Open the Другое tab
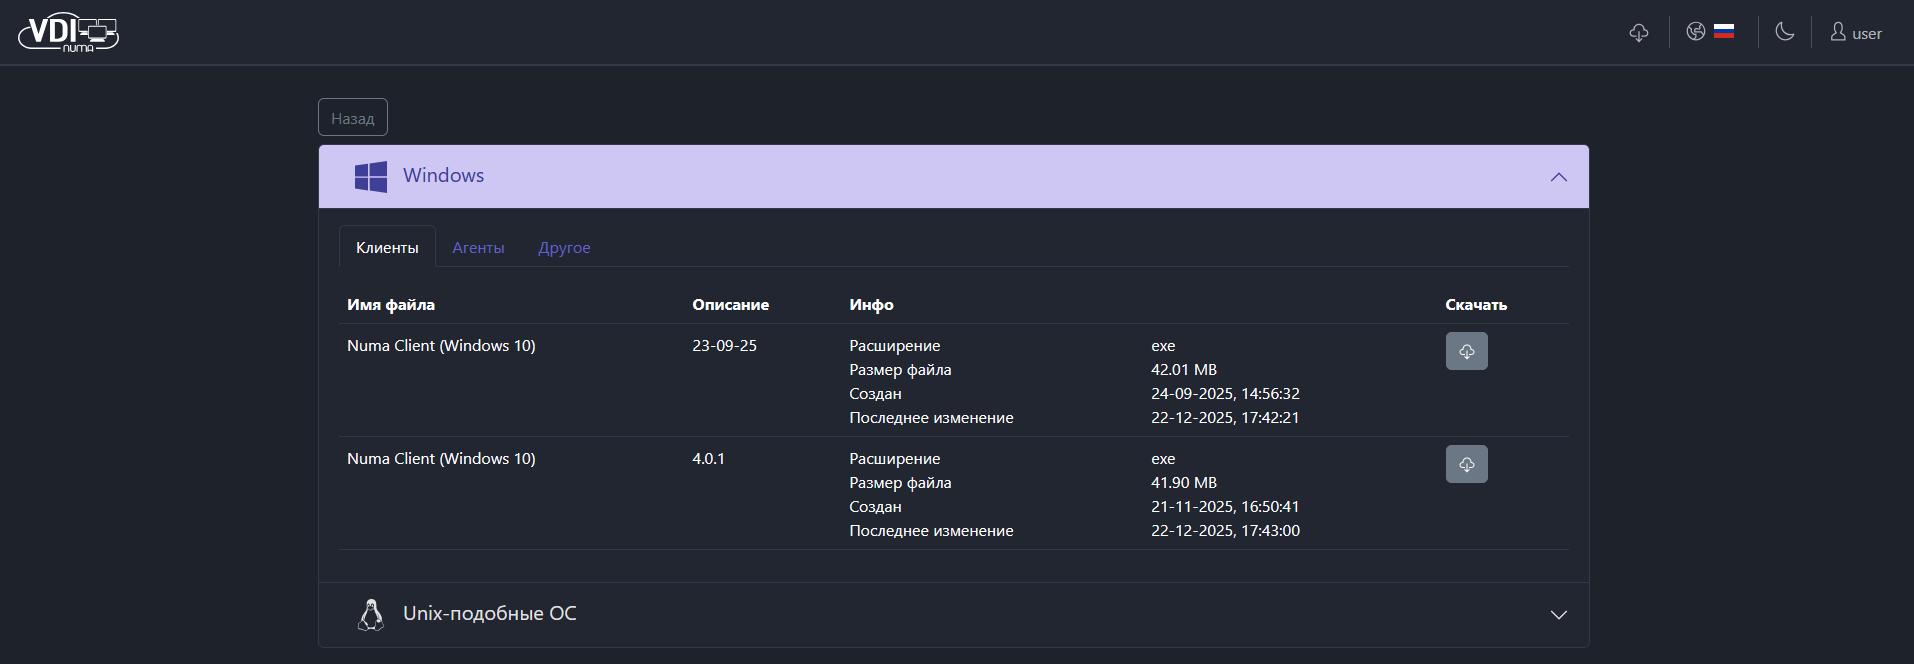Screen dimensions: 1914x664 (564, 248)
